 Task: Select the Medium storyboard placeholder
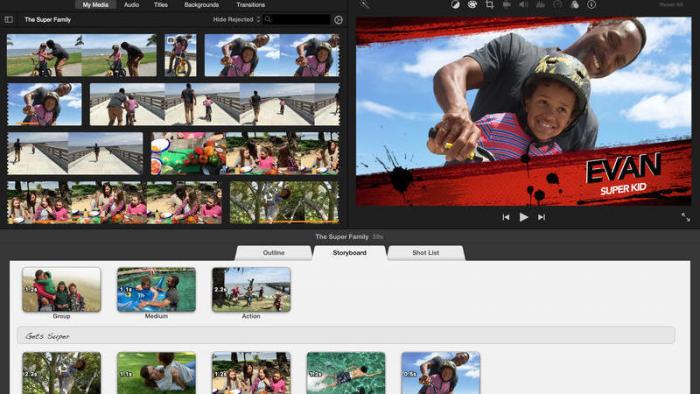(x=156, y=290)
